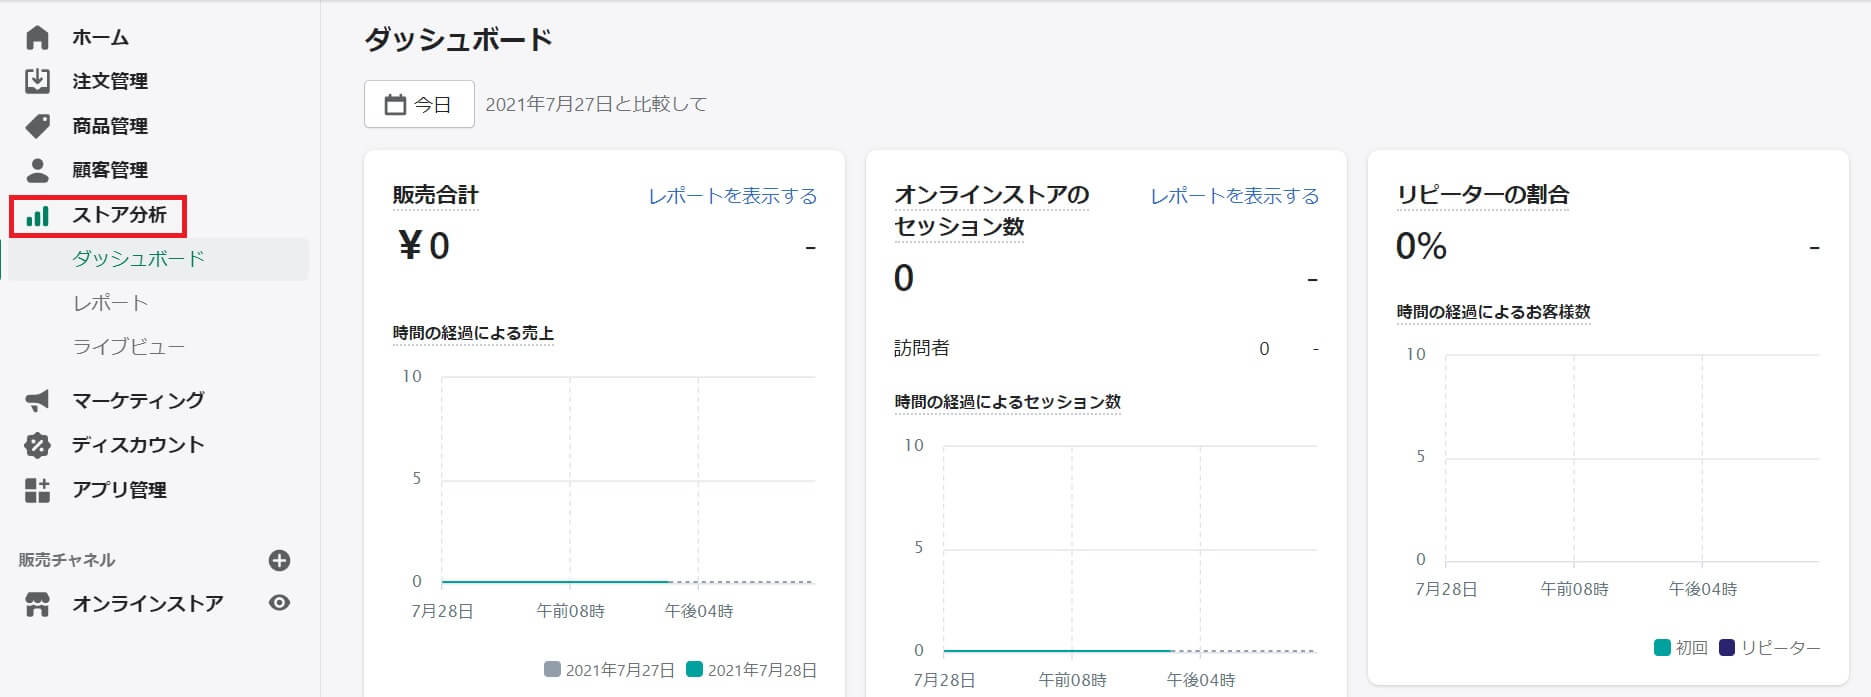Select ダッシュボード in the analytics submenu
1871x697 pixels.
138,259
